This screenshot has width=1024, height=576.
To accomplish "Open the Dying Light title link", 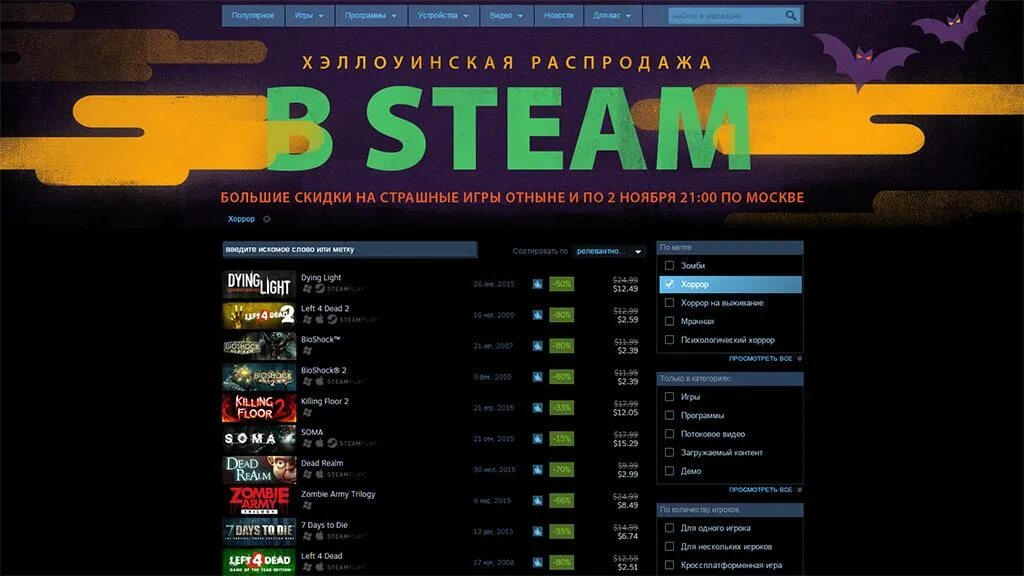I will click(x=321, y=278).
